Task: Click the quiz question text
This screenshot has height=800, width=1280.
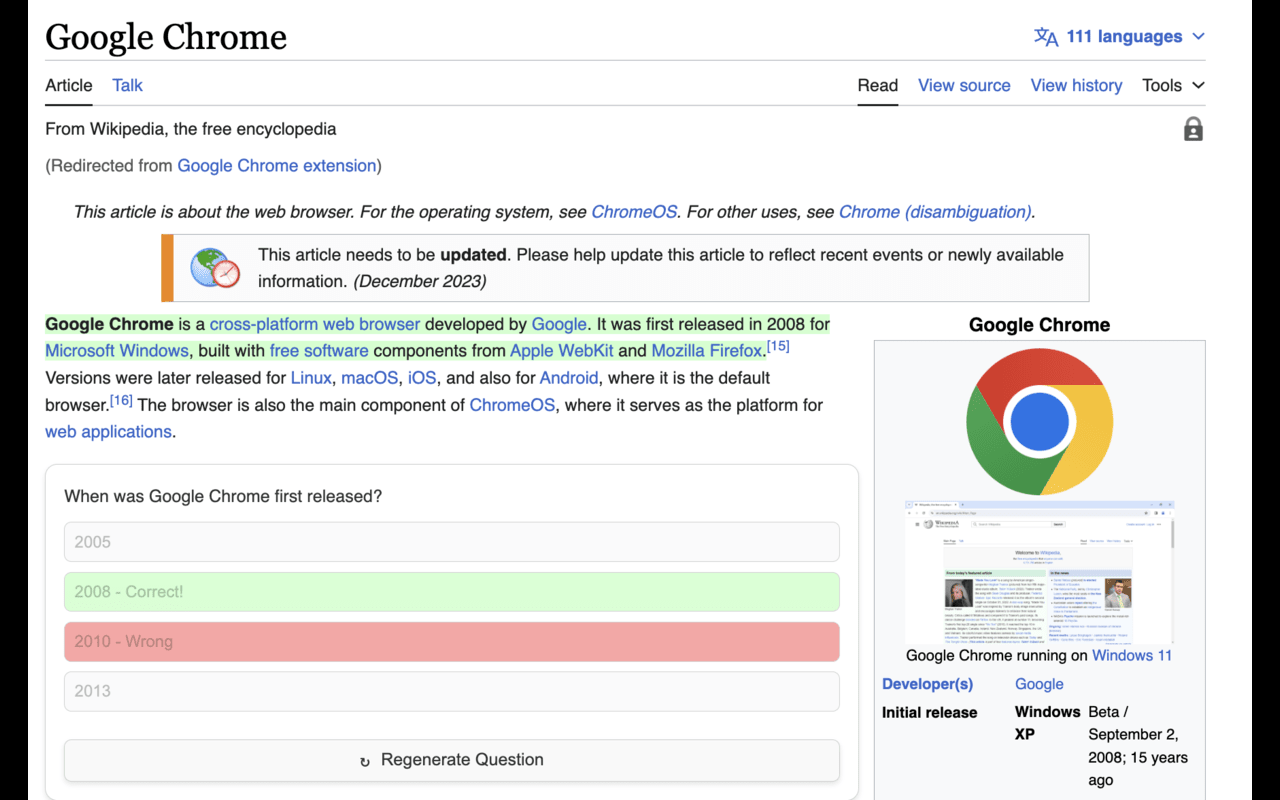Action: (223, 496)
